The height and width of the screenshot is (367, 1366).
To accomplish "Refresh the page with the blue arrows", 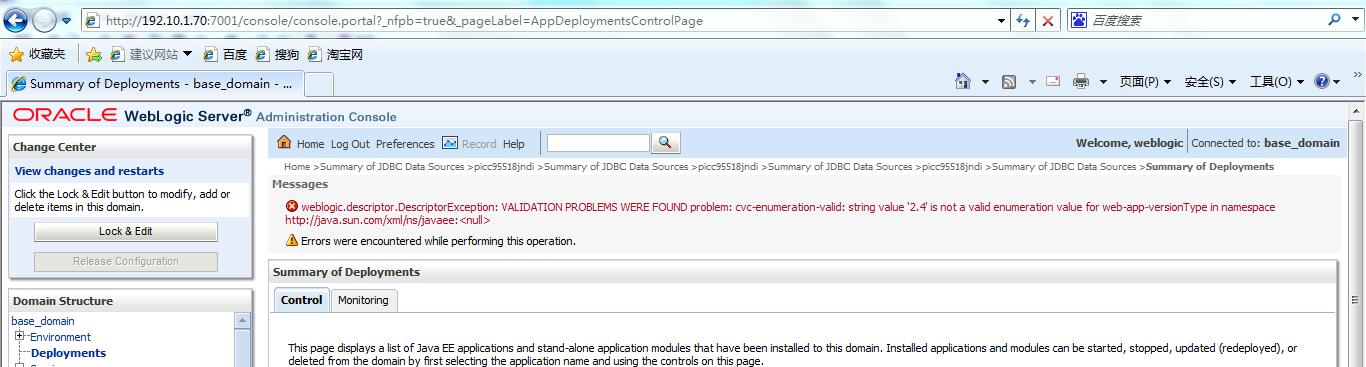I will (x=1024, y=20).
